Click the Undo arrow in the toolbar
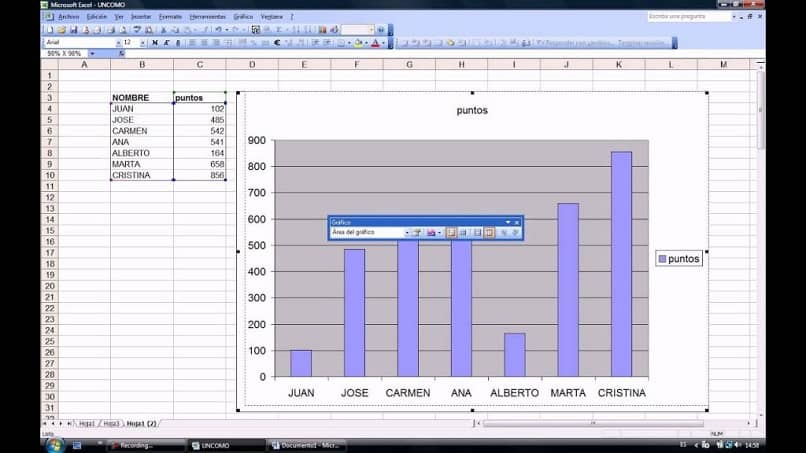This screenshot has height=453, width=806. coord(217,30)
